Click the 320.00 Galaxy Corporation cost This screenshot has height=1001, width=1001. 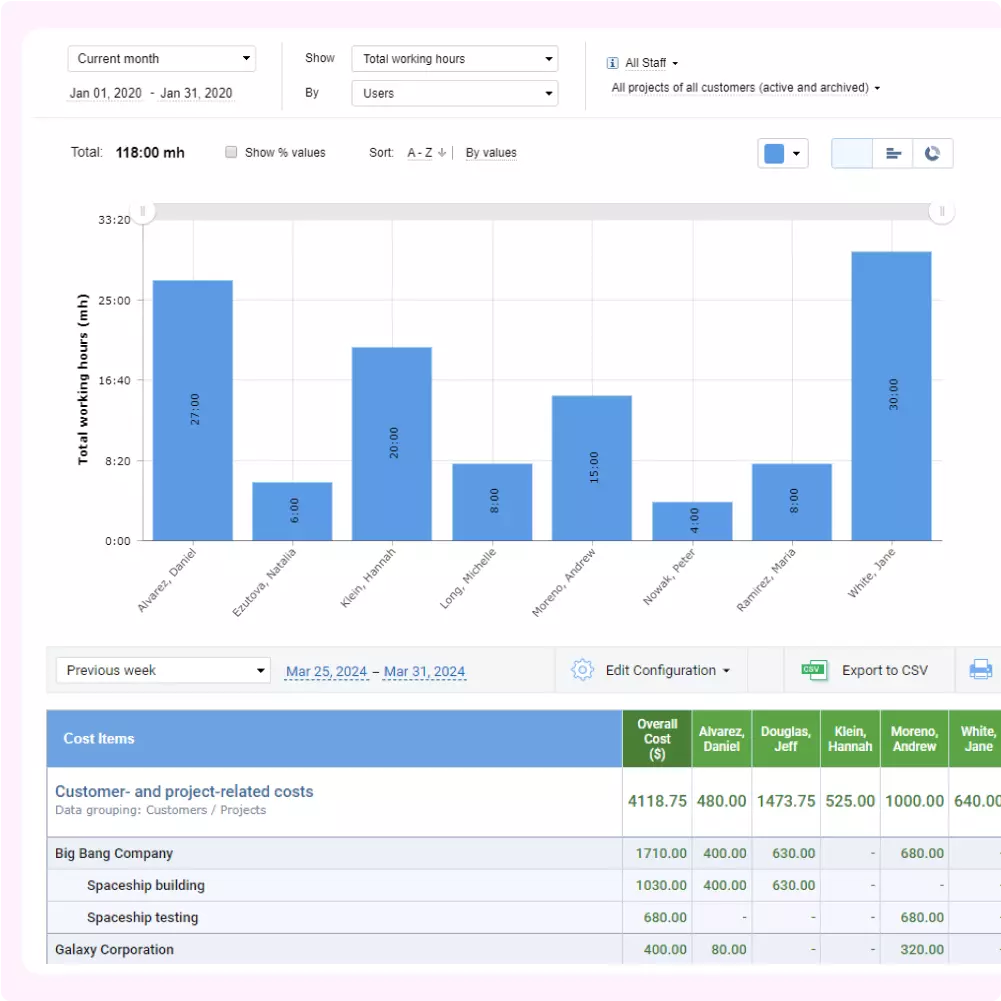[x=922, y=949]
